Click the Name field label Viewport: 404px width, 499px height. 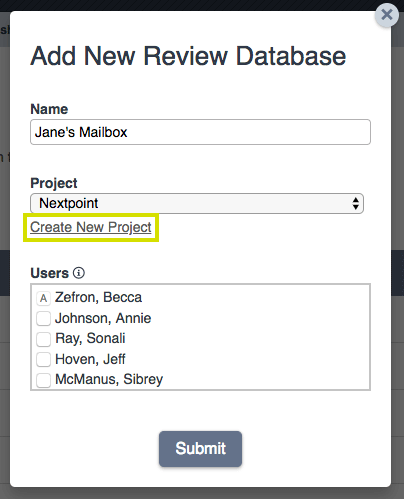point(49,109)
